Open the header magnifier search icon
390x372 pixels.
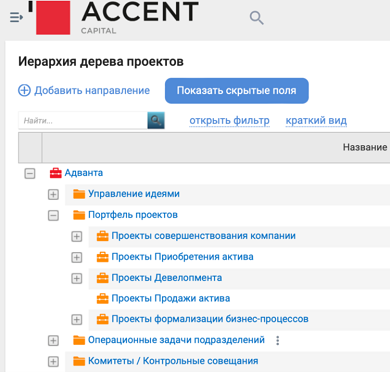click(x=257, y=18)
